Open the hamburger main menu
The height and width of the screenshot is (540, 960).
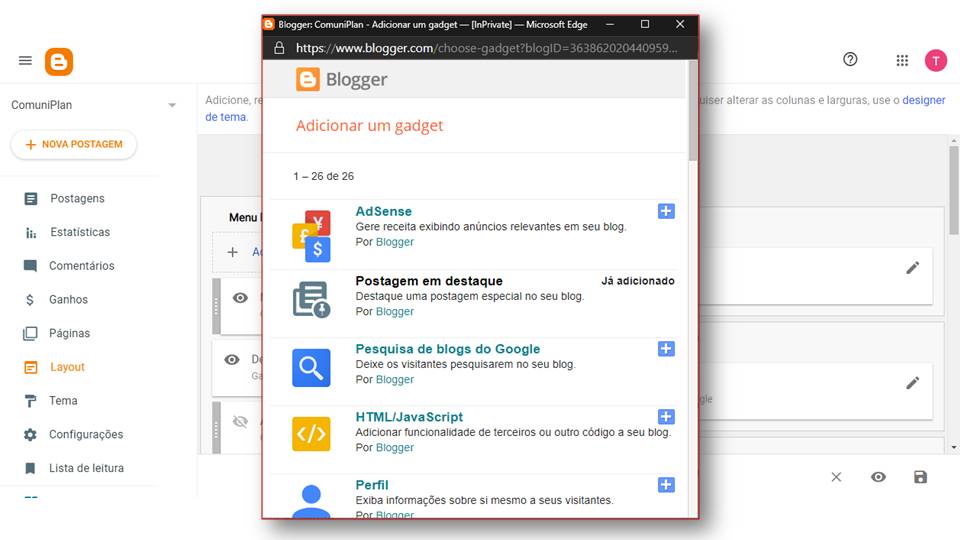pyautogui.click(x=25, y=61)
